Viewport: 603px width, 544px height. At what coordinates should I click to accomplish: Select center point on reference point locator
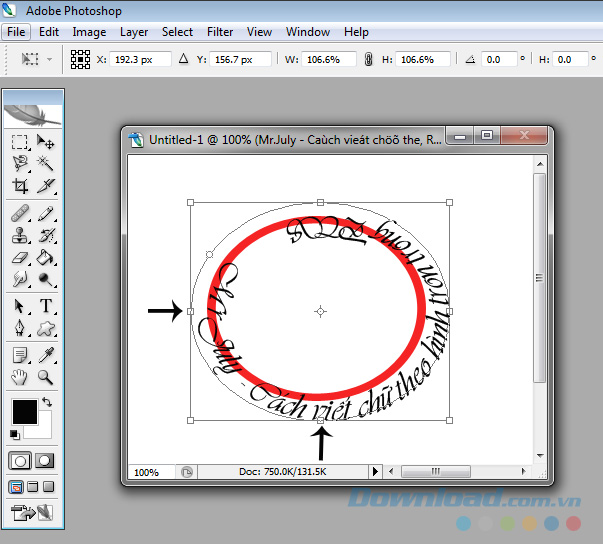80,60
